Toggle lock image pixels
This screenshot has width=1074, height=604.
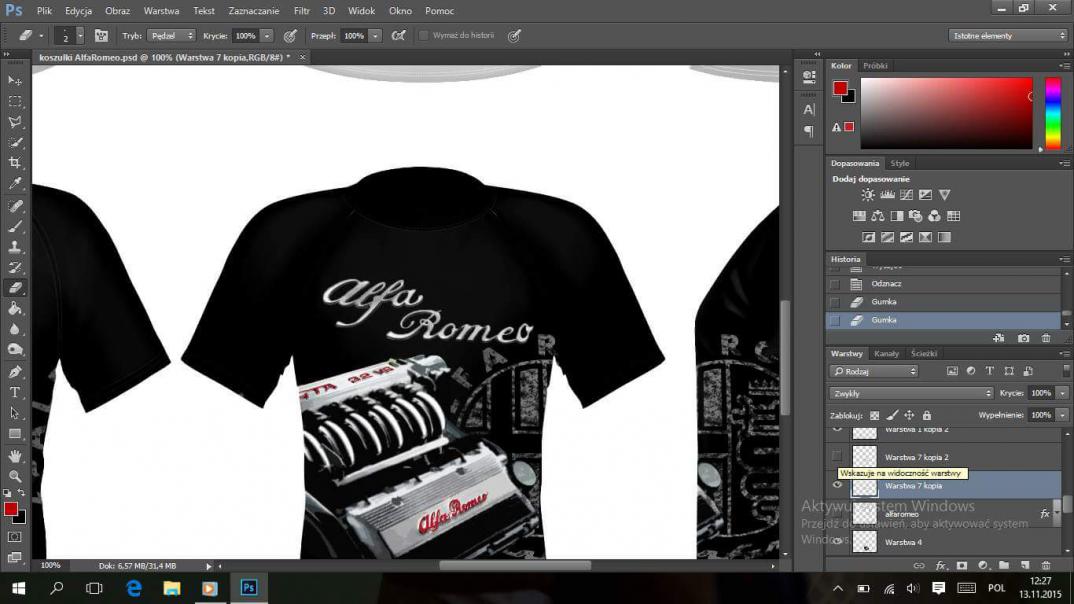[x=892, y=416]
